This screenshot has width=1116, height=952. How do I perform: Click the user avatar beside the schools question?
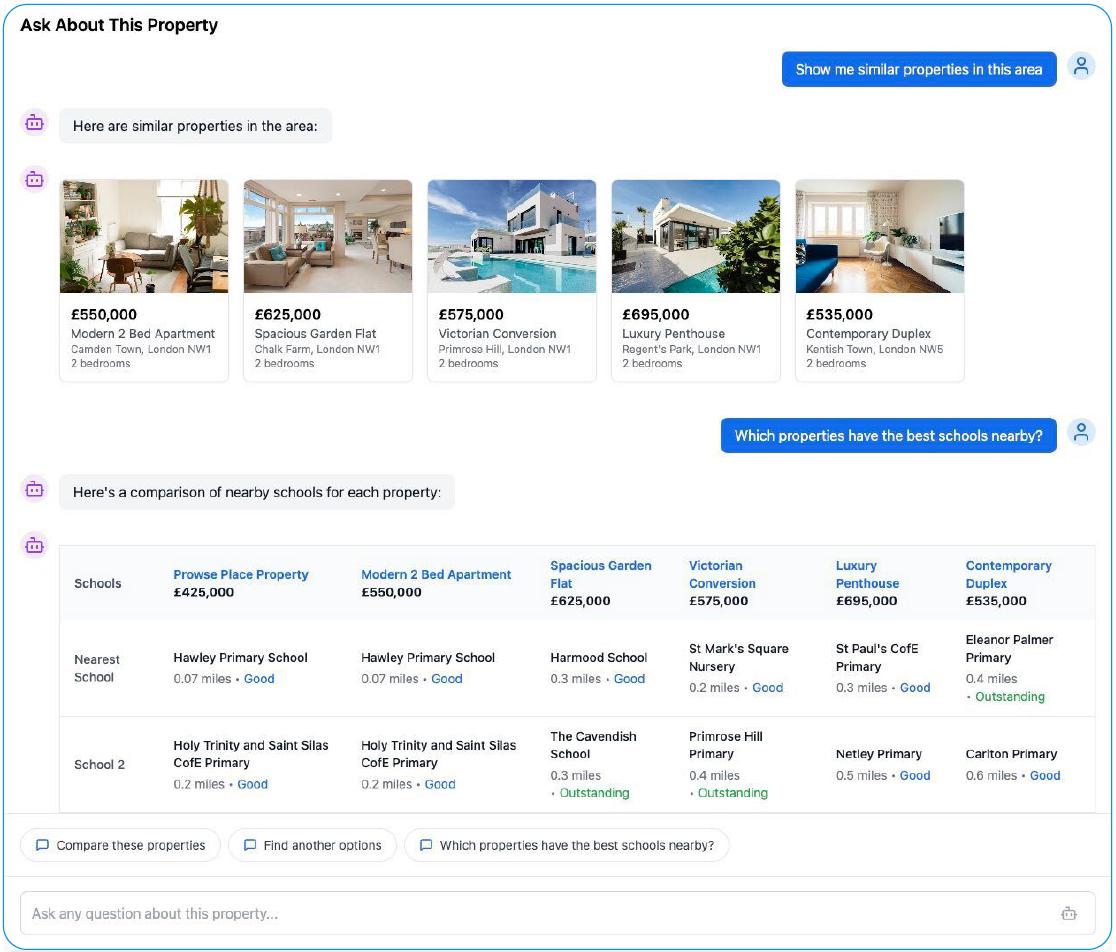1081,433
